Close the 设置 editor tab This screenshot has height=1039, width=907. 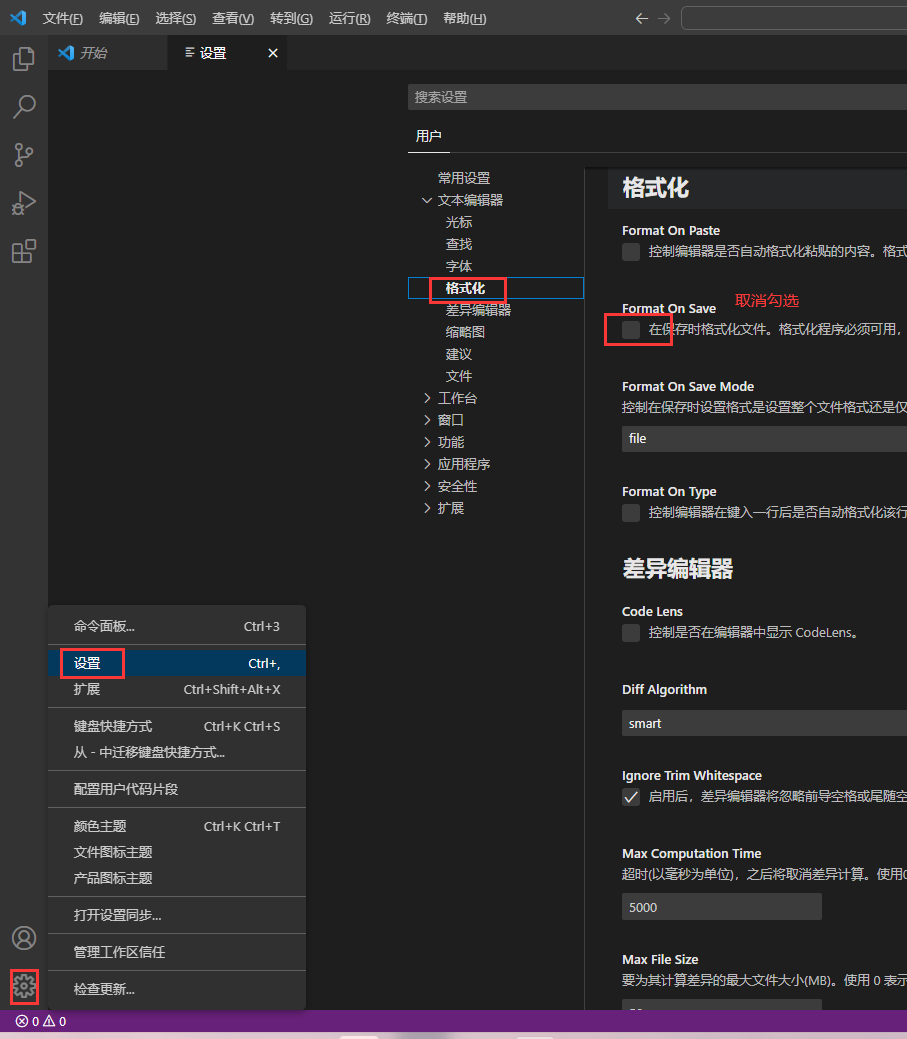(x=273, y=53)
